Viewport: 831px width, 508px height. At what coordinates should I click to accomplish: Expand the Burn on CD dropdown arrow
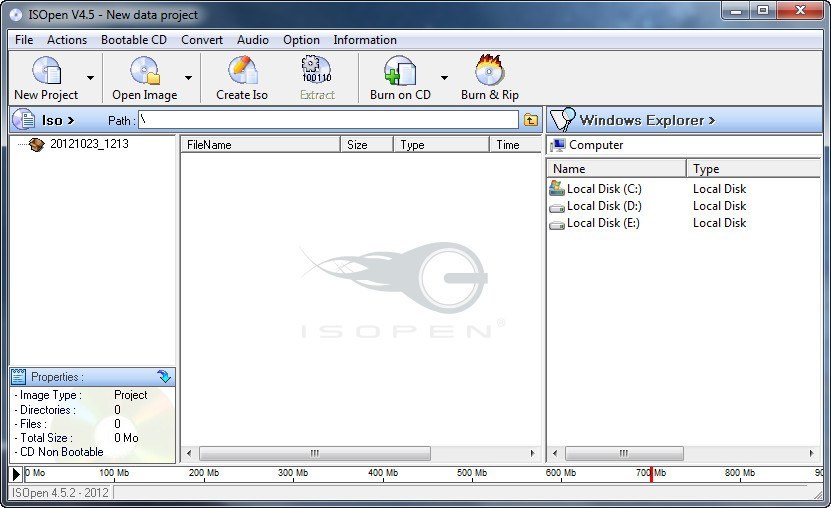pyautogui.click(x=444, y=78)
